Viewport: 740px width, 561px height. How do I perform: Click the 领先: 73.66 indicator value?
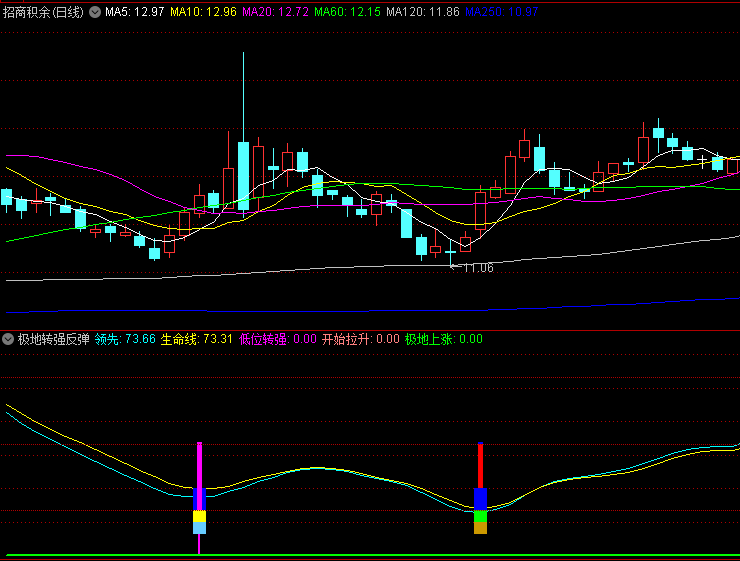tap(125, 339)
